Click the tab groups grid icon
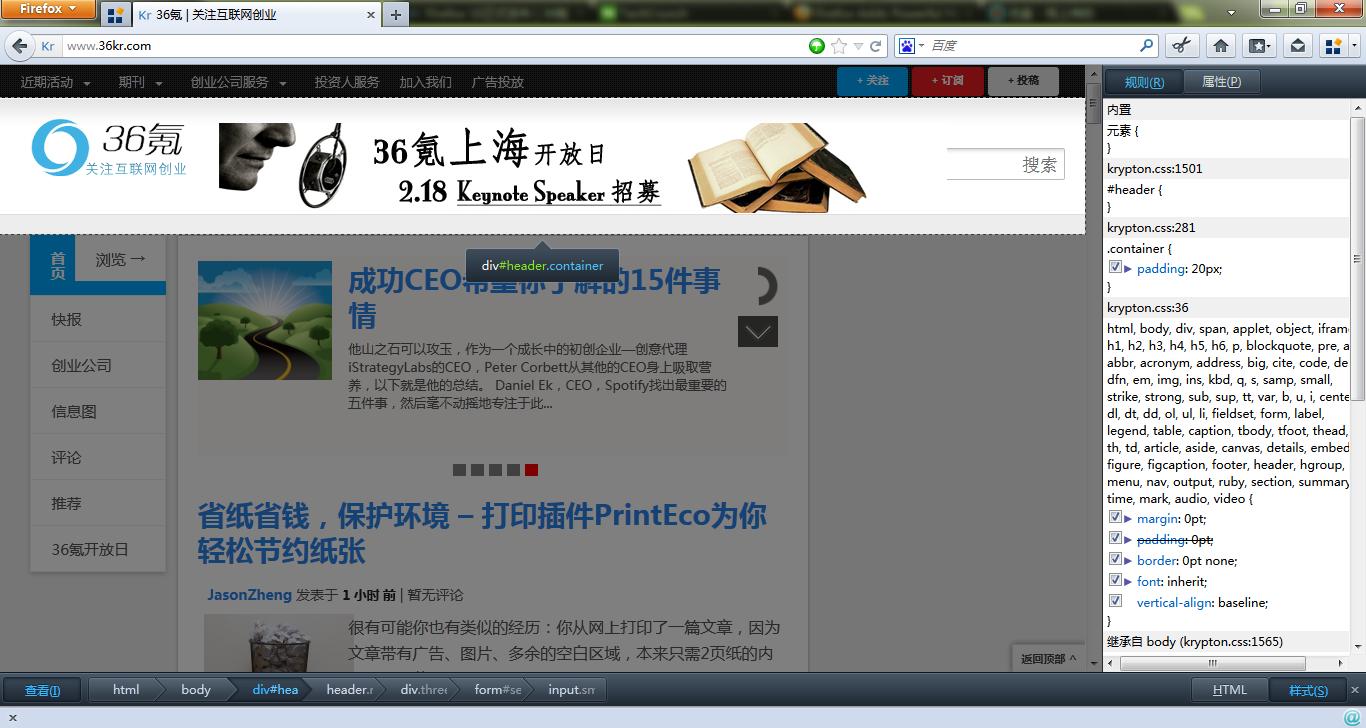The image size is (1366, 728). tap(115, 15)
